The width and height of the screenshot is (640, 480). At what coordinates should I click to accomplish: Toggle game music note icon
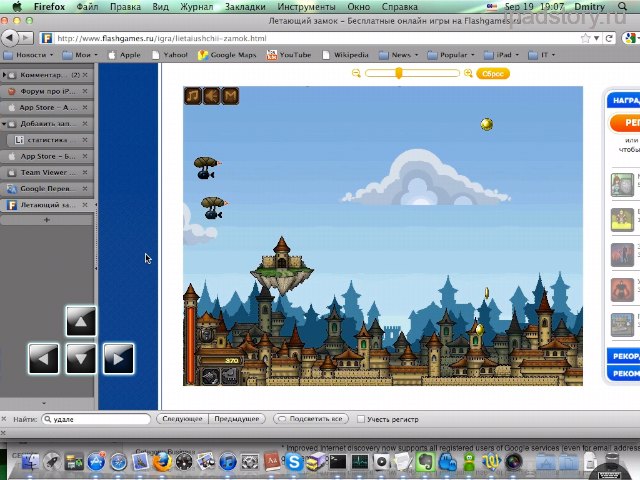click(x=193, y=96)
